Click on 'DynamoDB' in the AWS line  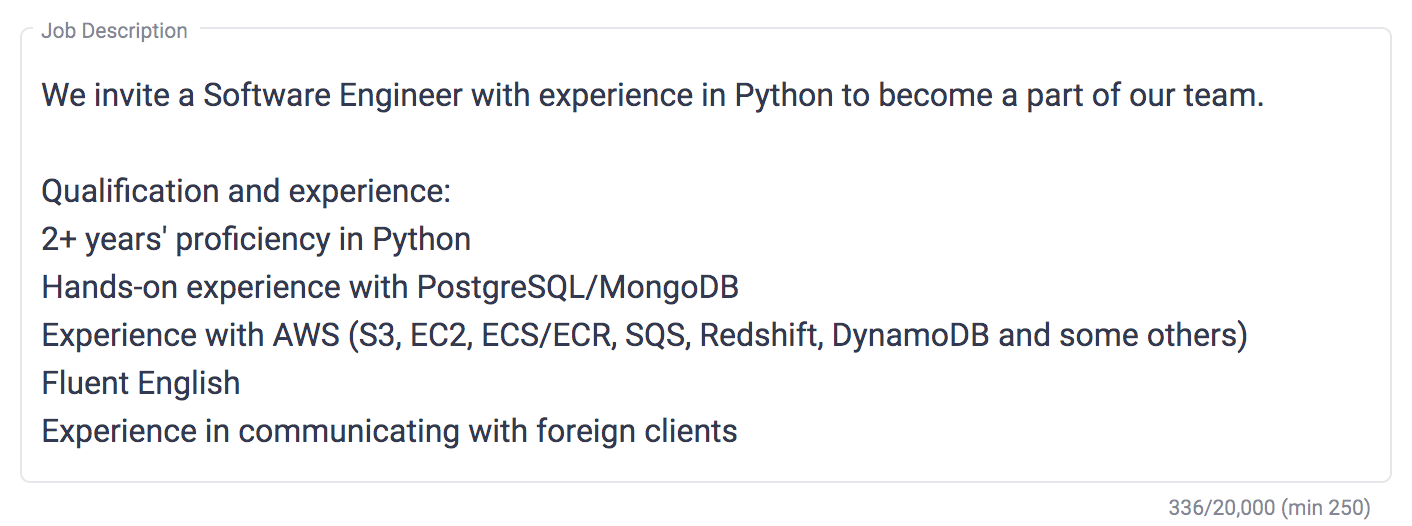coord(910,336)
